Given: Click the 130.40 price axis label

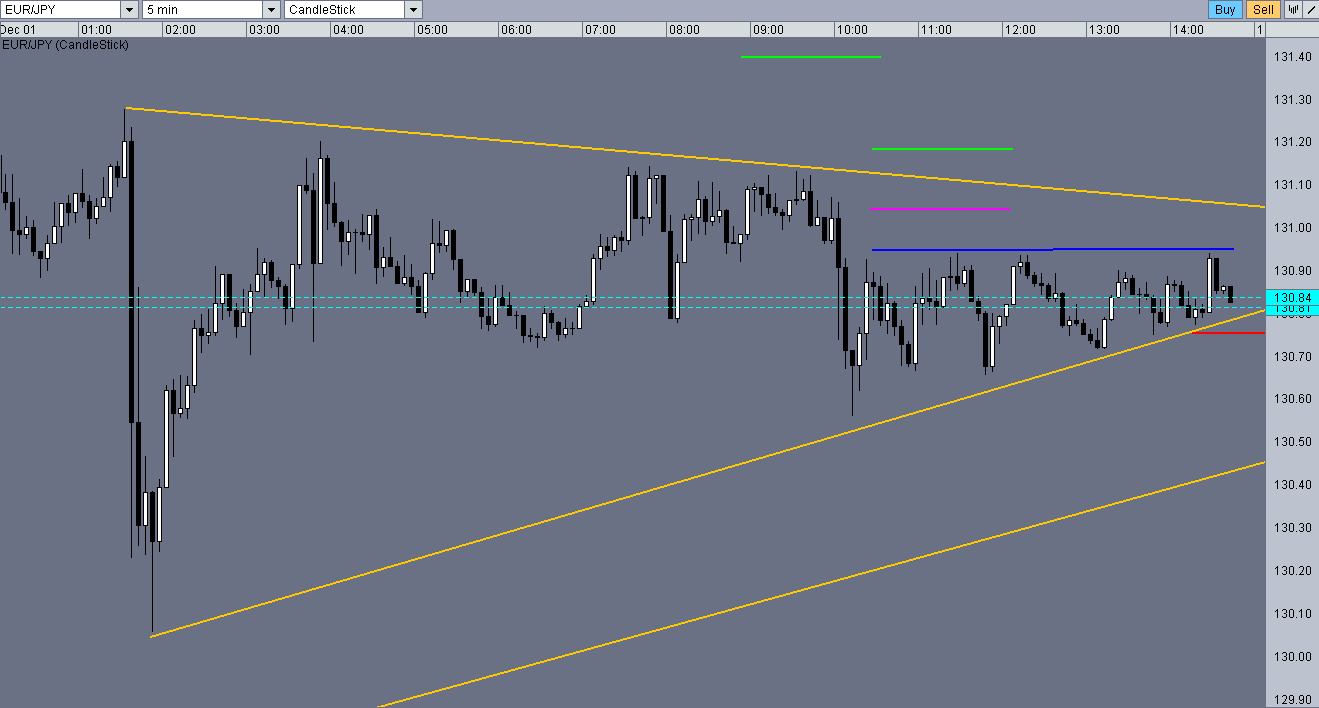Looking at the screenshot, I should 1293,485.
